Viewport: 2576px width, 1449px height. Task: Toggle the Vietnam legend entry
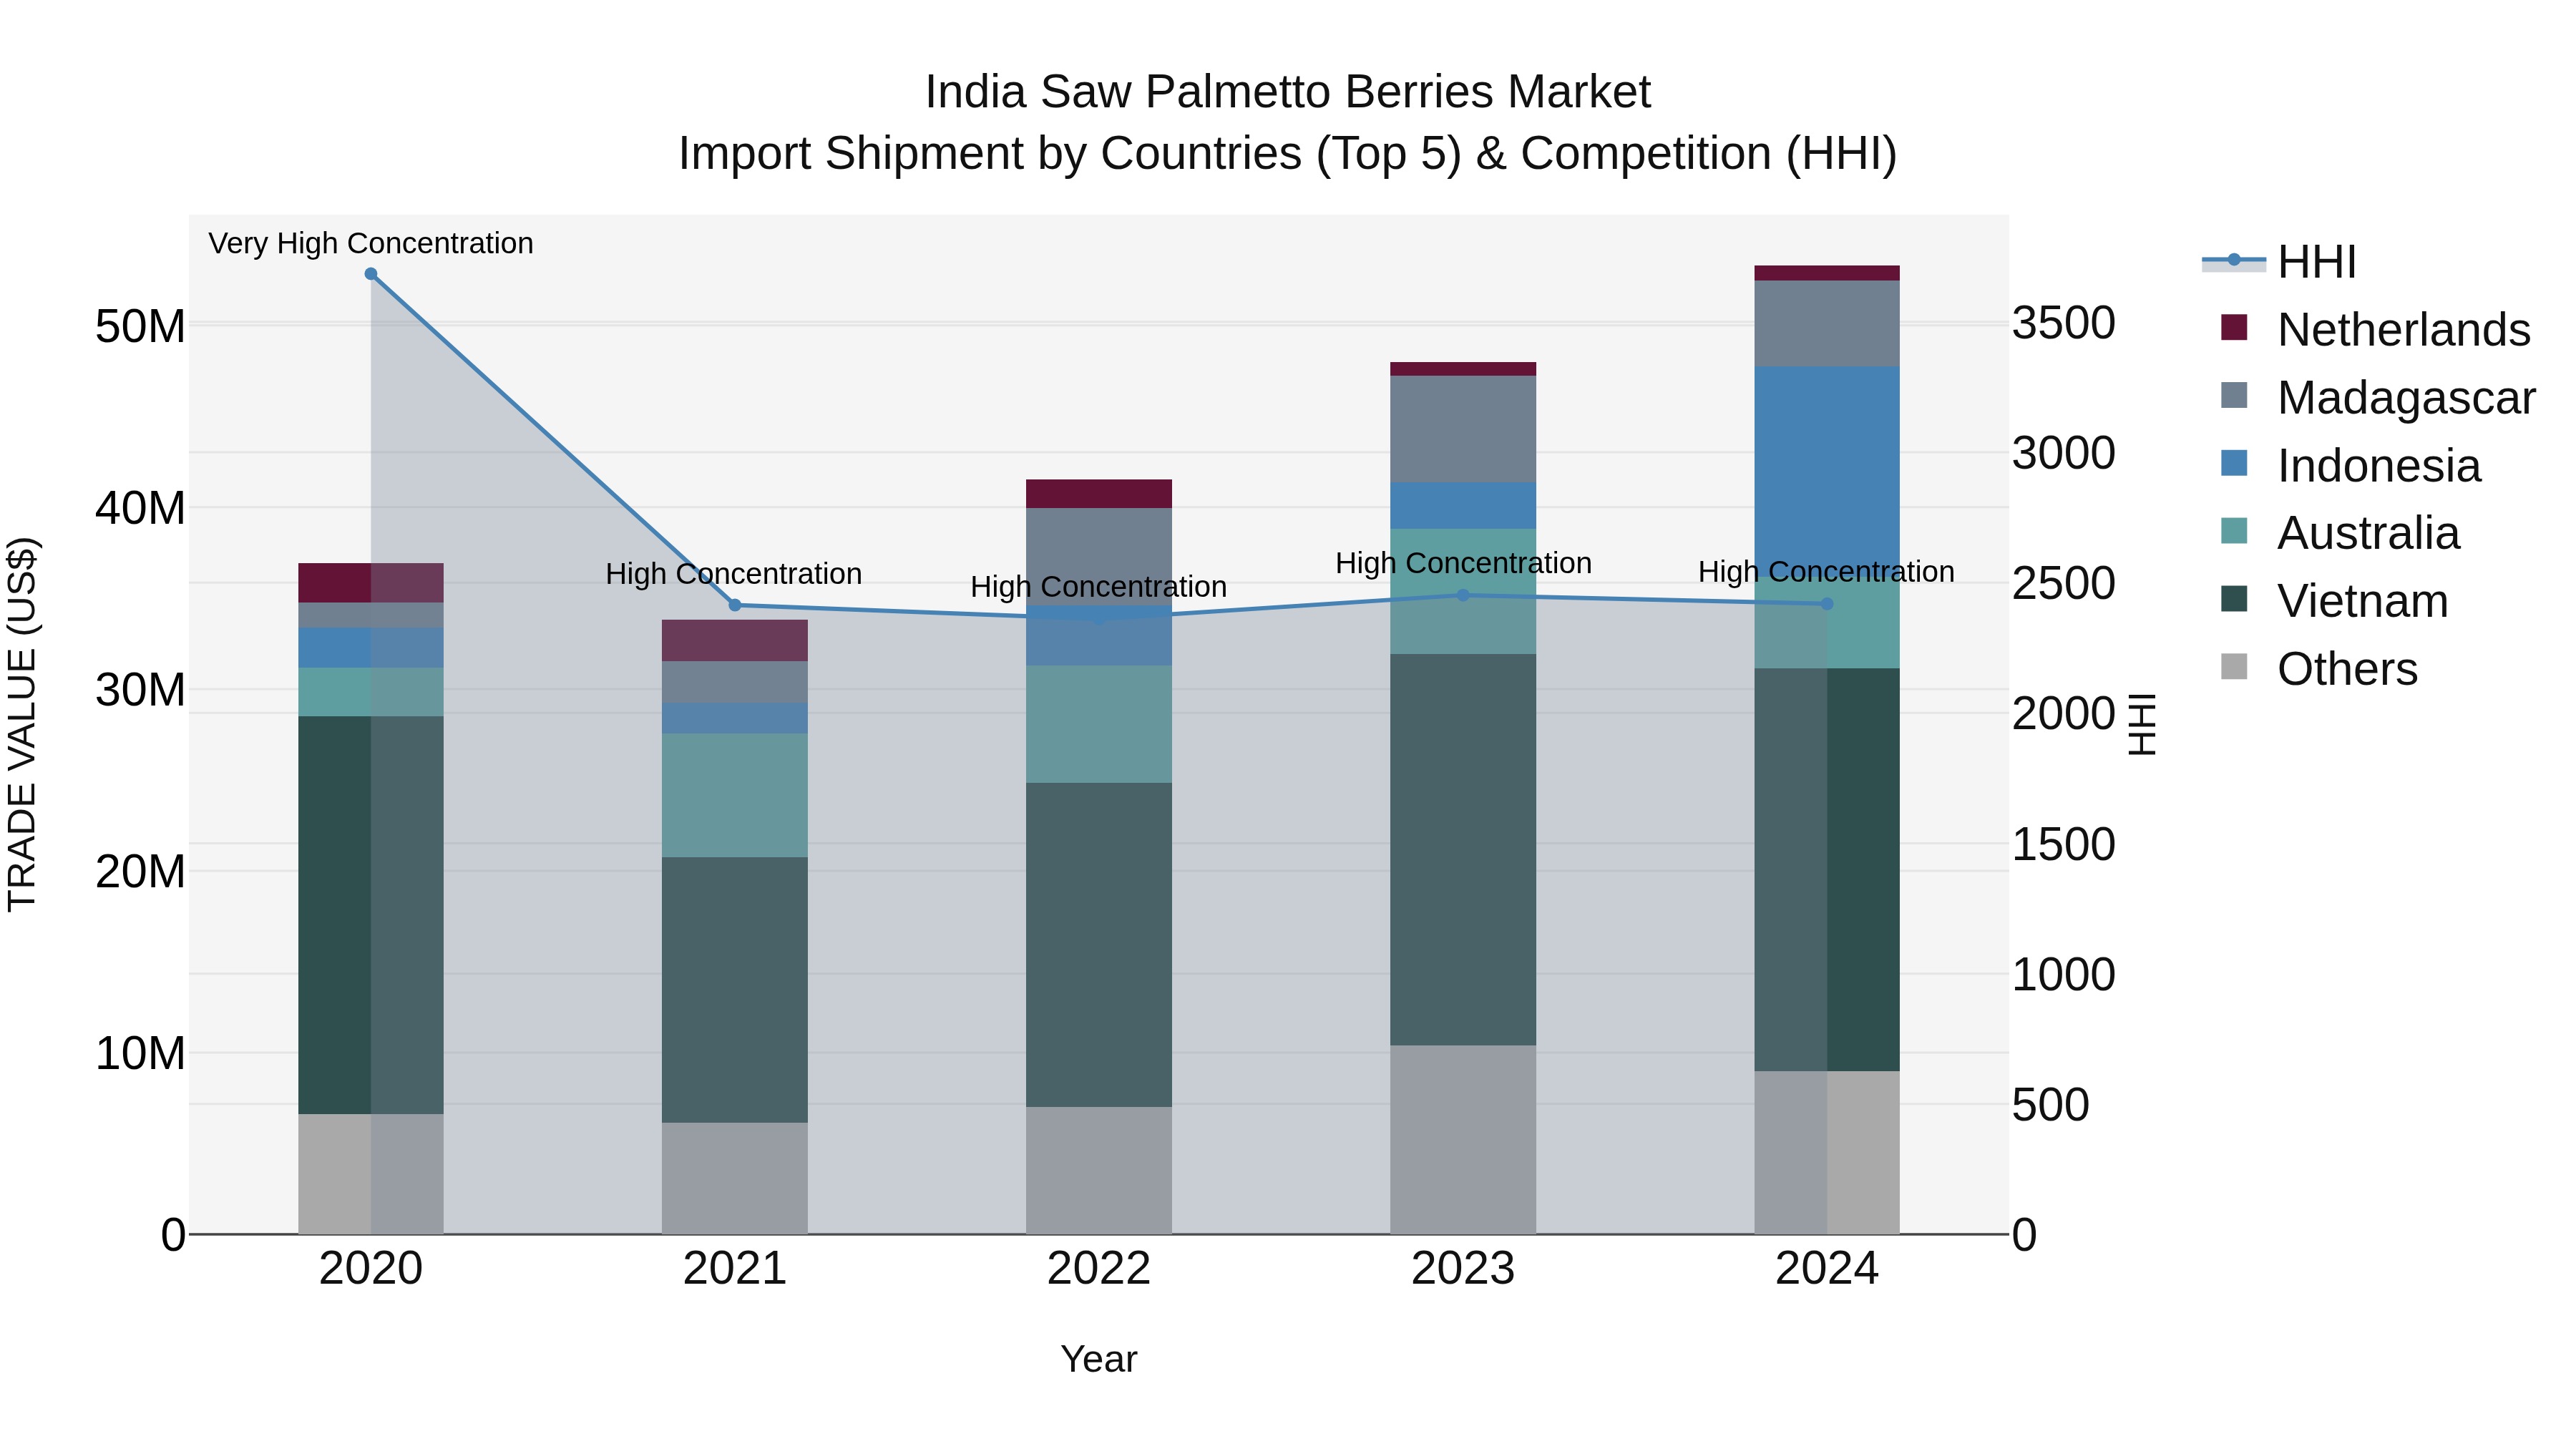2334,601
